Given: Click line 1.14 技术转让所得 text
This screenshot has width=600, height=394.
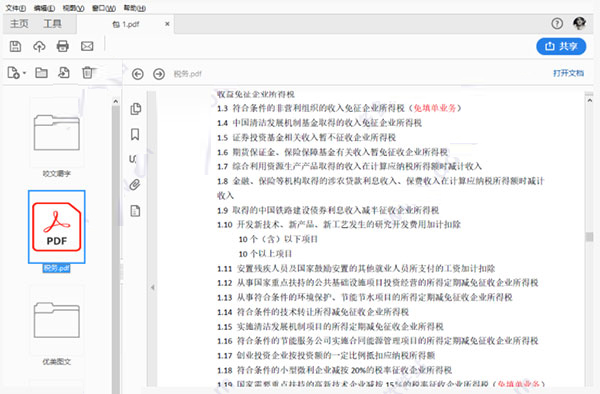Looking at the screenshot, I should click(x=313, y=312).
